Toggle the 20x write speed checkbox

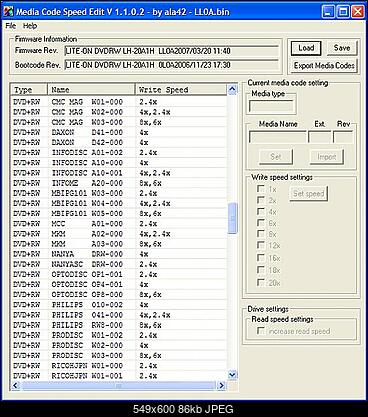[x=261, y=282]
